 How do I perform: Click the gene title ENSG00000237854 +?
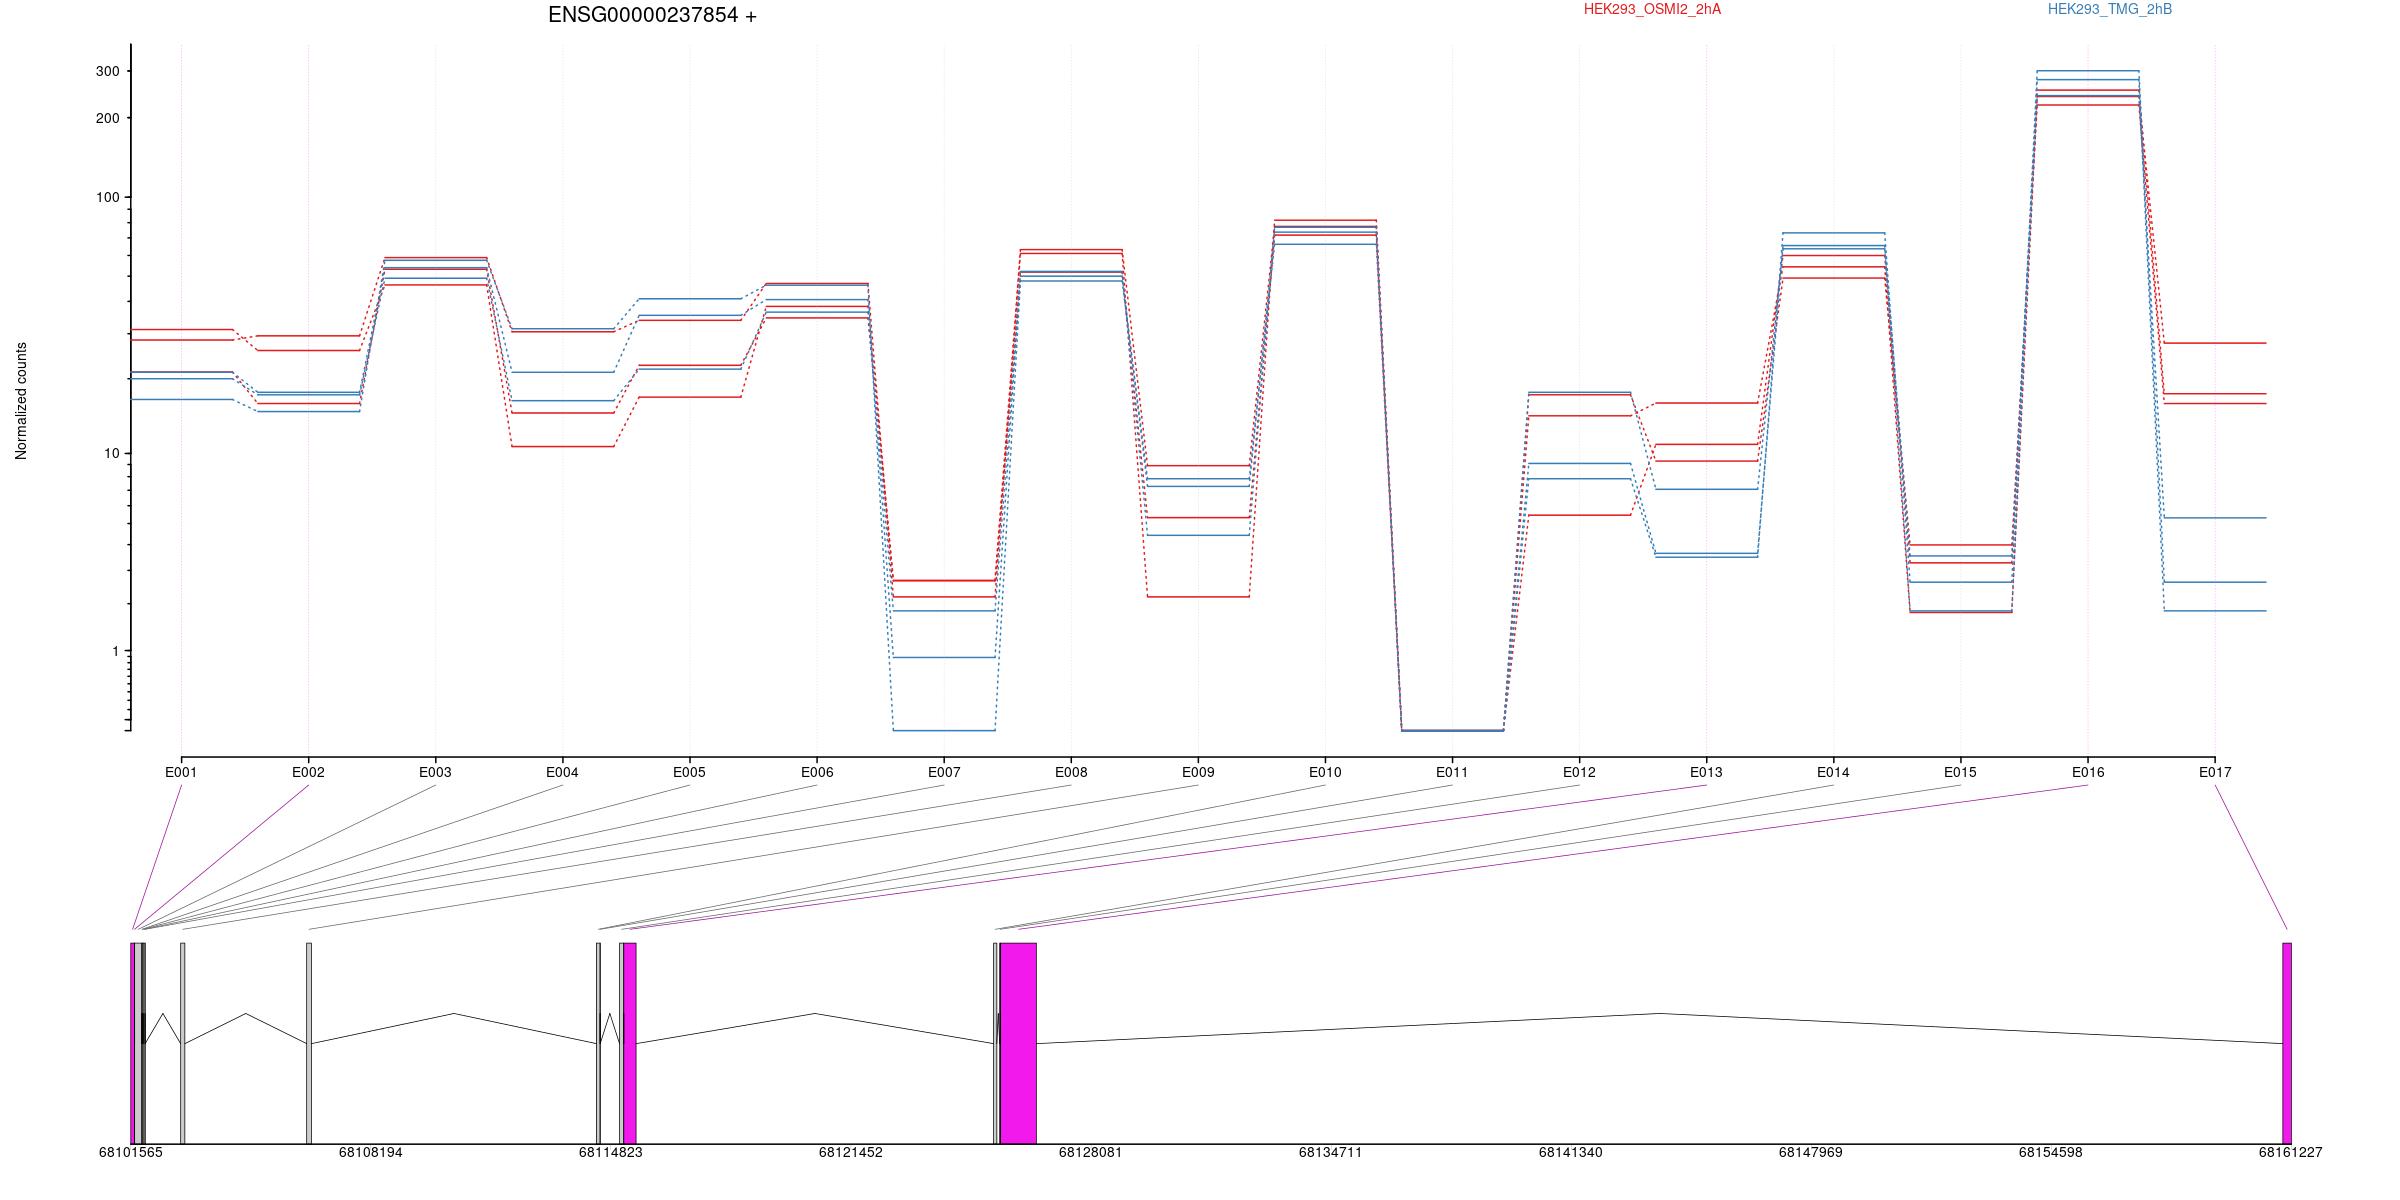tap(652, 15)
